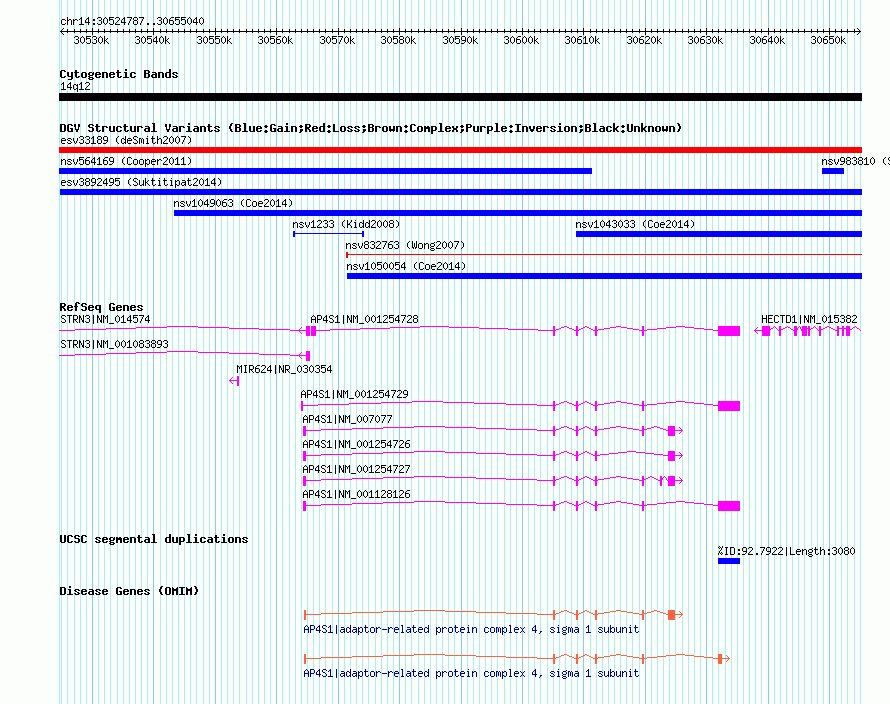Image resolution: width=890 pixels, height=704 pixels.
Task: Open the nsv1233 (Kidd2008) label
Action: (x=346, y=224)
